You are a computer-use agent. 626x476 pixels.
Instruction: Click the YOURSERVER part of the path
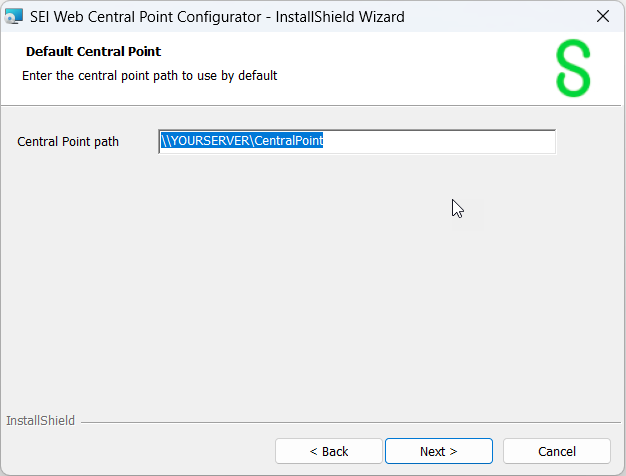coord(210,142)
